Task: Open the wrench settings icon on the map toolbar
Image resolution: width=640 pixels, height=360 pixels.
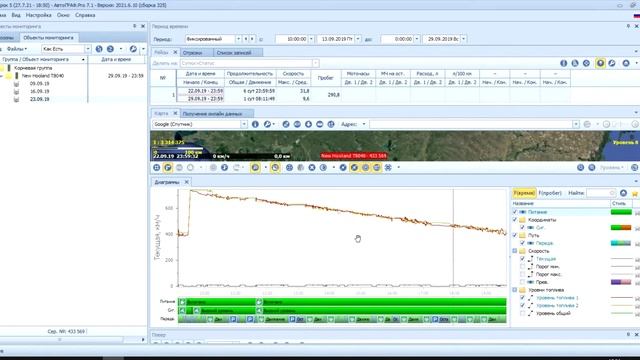Action: (x=267, y=124)
